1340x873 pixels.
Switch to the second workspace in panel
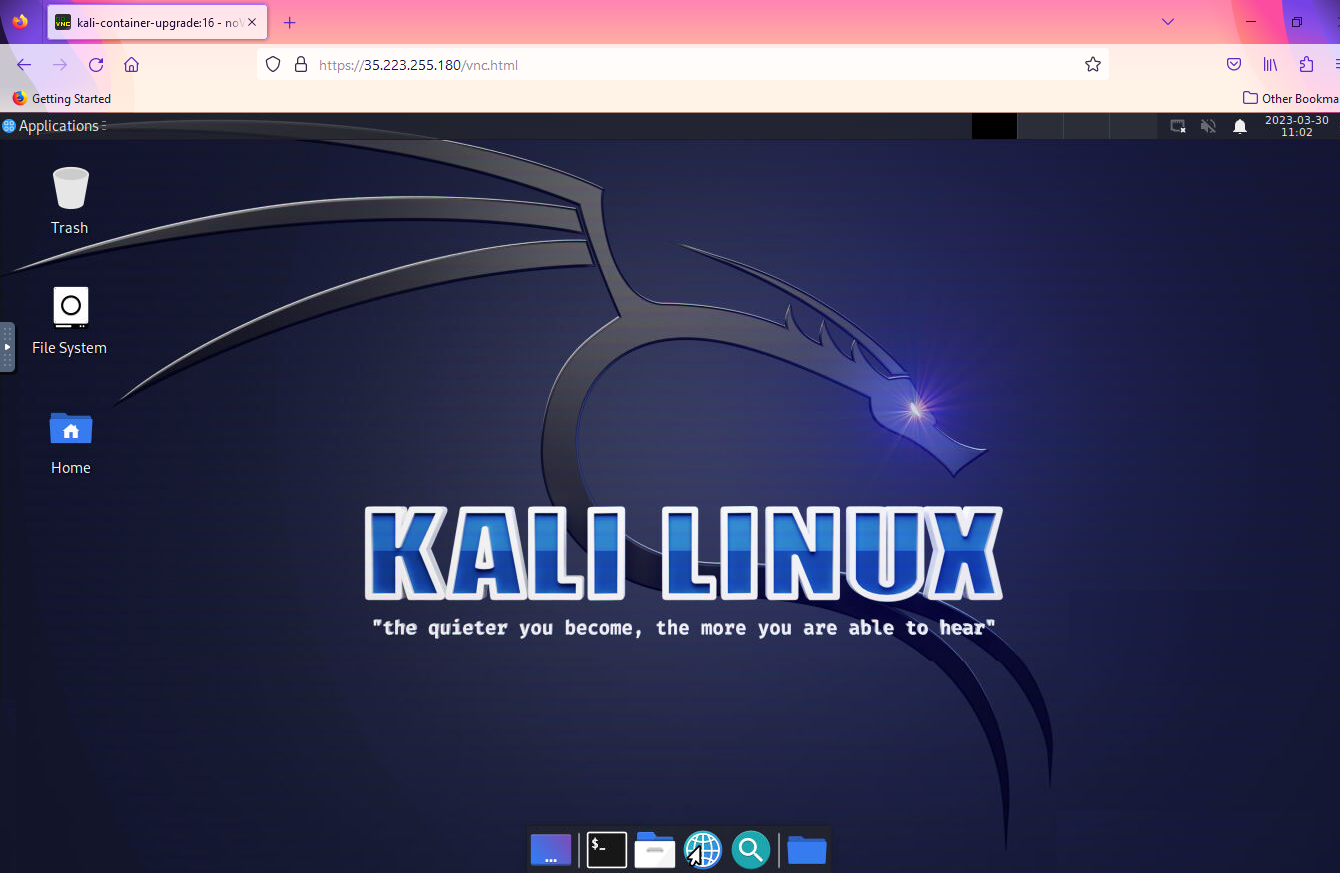1040,126
